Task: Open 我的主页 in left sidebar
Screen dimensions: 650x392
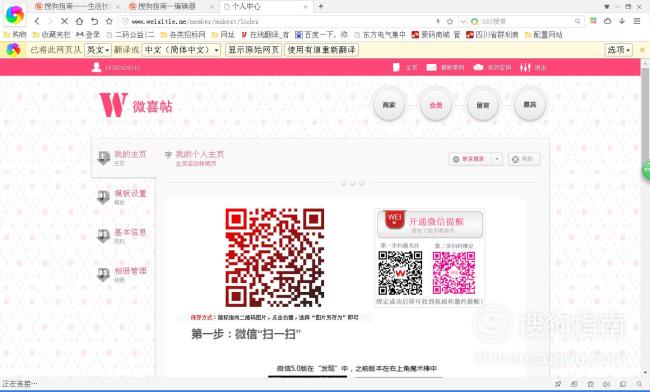Action: 124,158
